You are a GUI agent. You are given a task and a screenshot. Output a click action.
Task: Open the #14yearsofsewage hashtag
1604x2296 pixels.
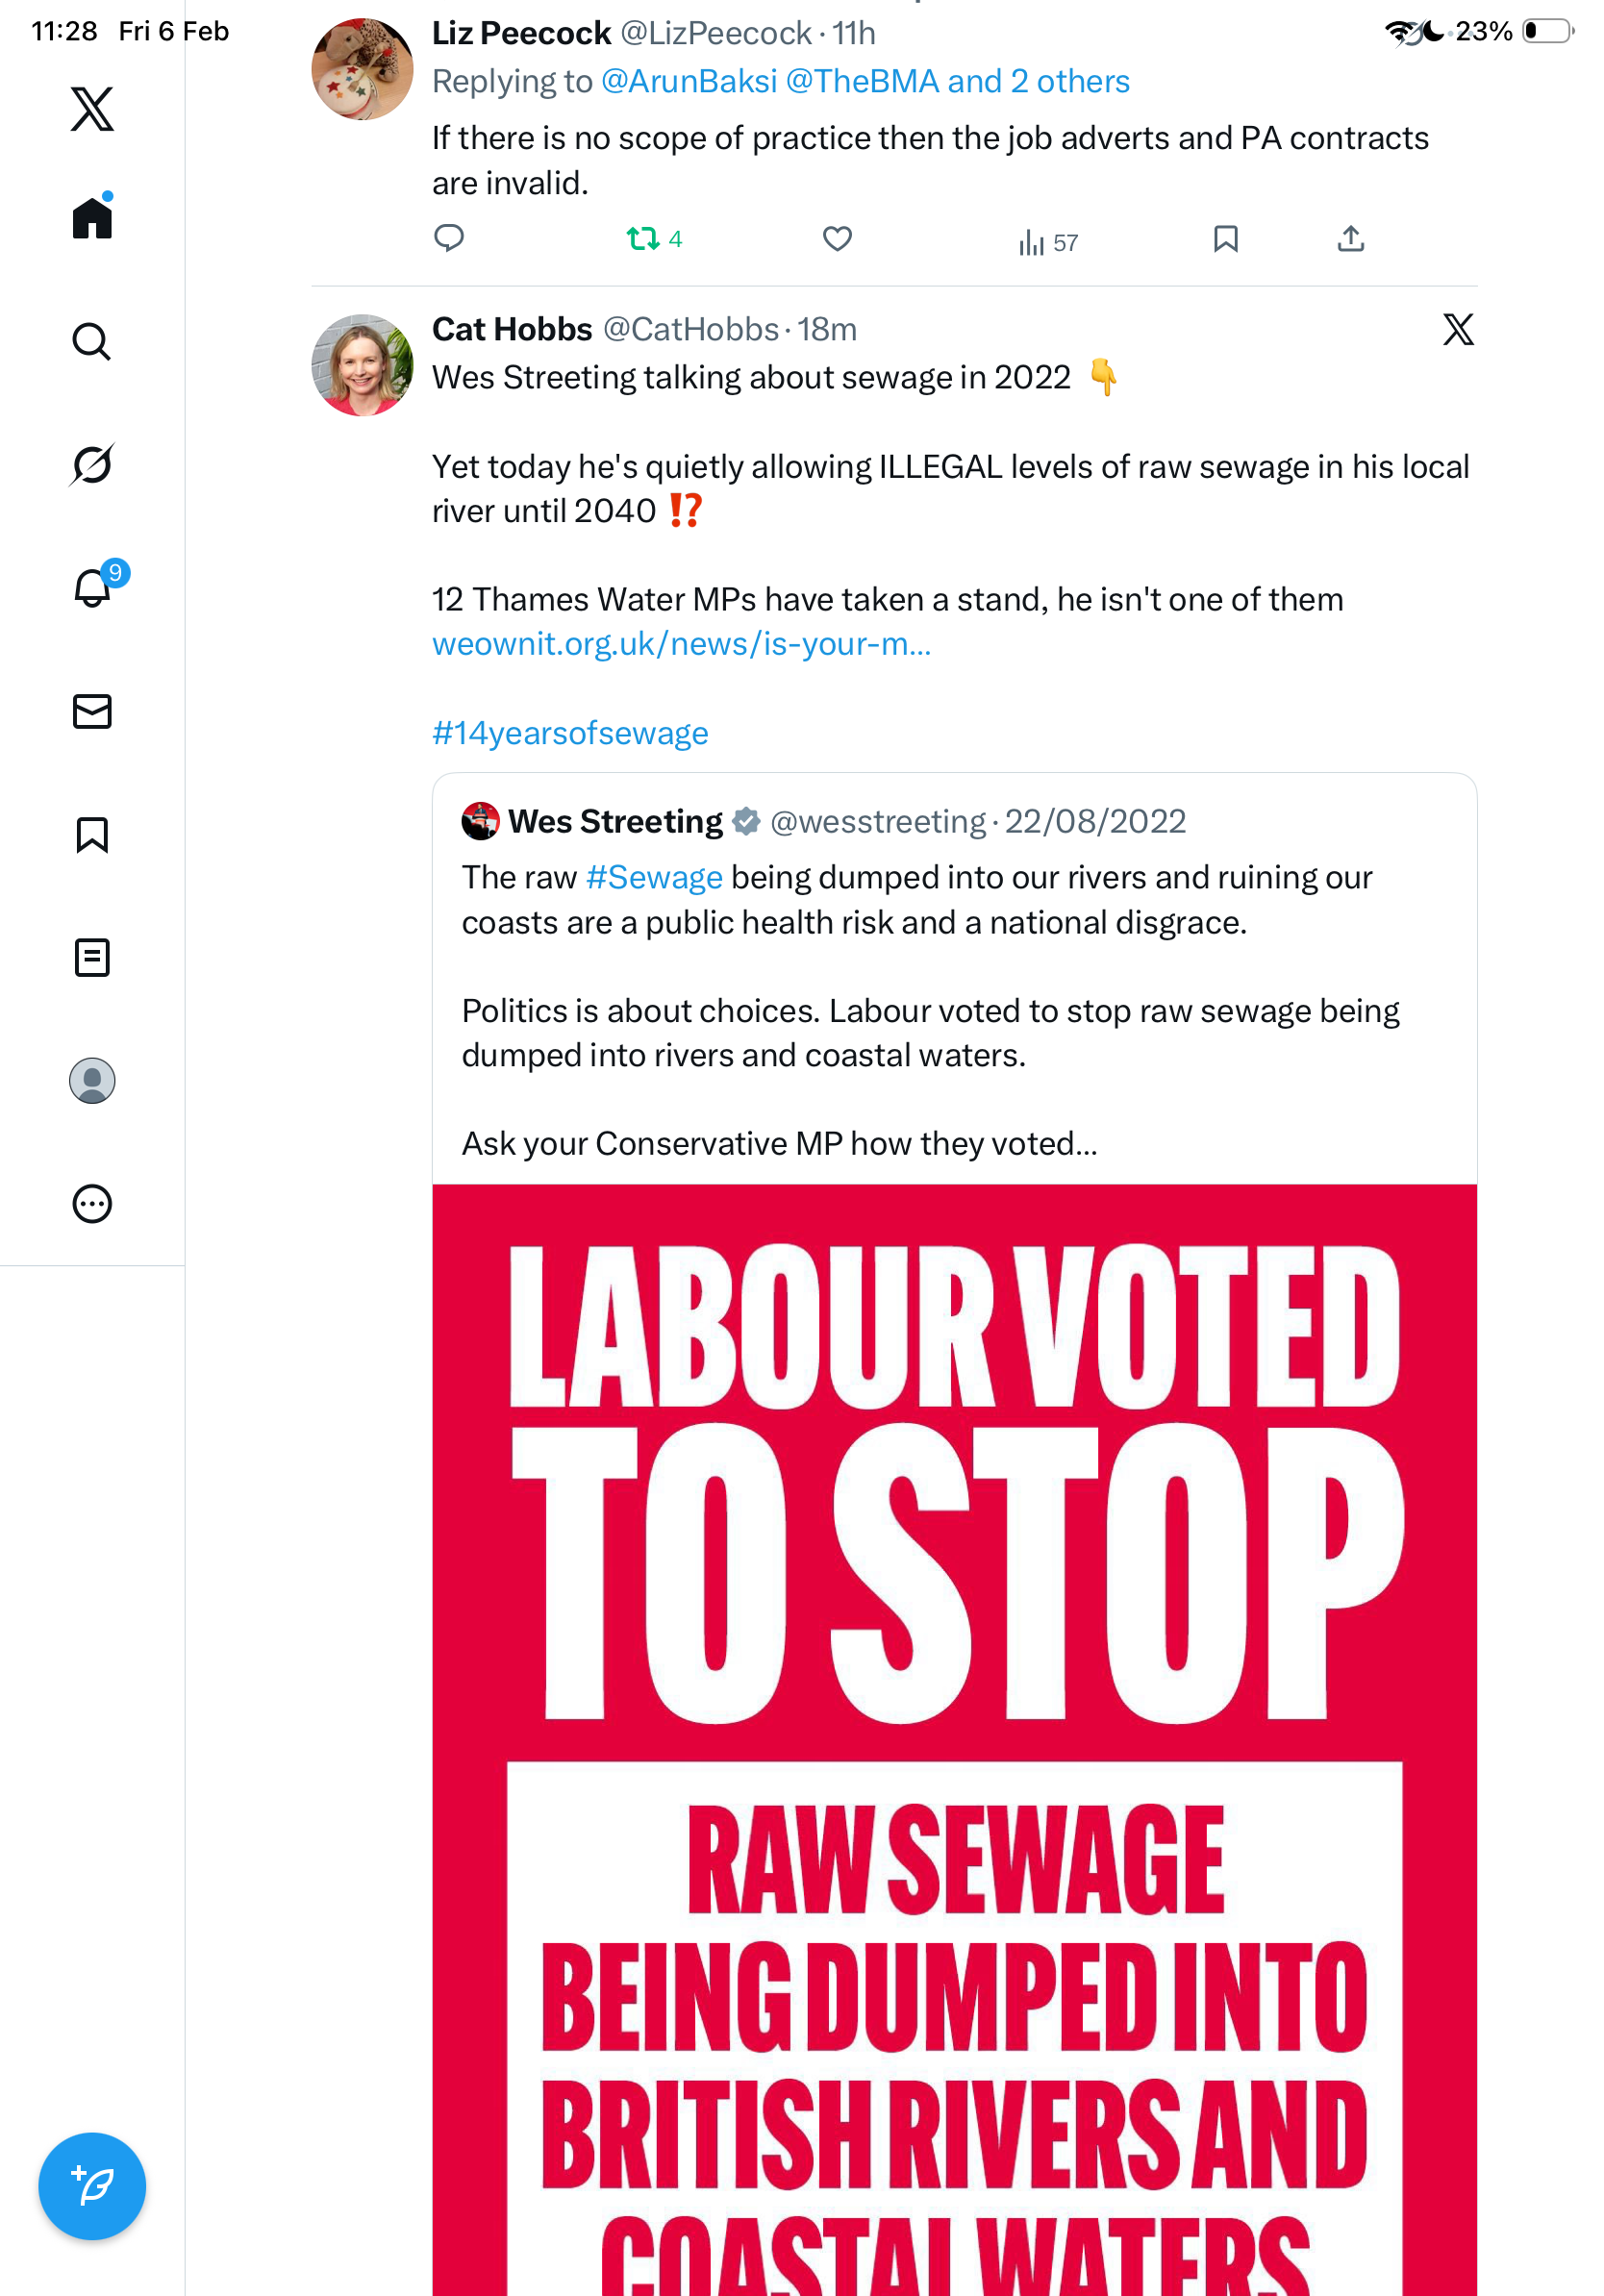(x=570, y=733)
